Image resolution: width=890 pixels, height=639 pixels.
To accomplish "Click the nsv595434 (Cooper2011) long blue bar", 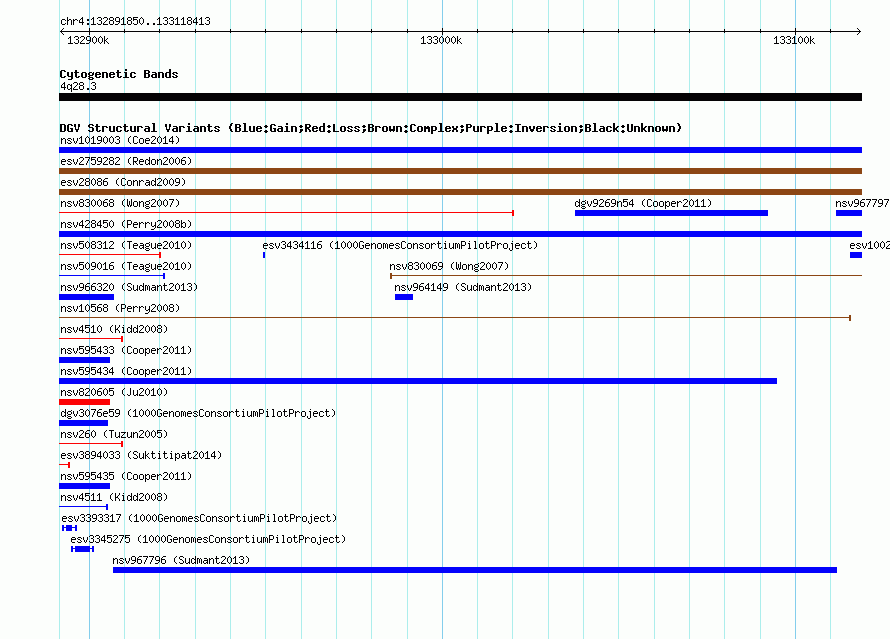I will (418, 381).
